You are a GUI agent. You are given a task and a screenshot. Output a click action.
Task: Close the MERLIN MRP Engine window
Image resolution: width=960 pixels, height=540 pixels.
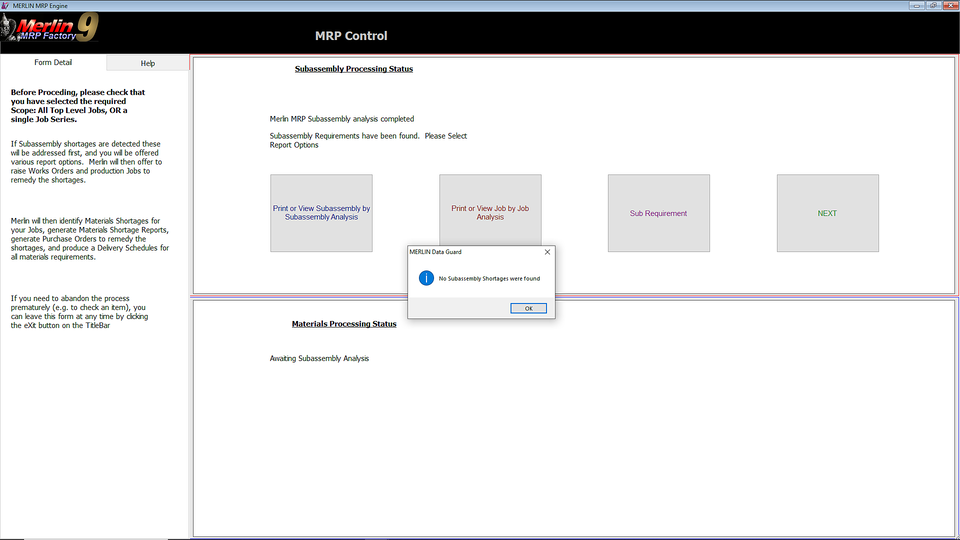click(949, 5)
